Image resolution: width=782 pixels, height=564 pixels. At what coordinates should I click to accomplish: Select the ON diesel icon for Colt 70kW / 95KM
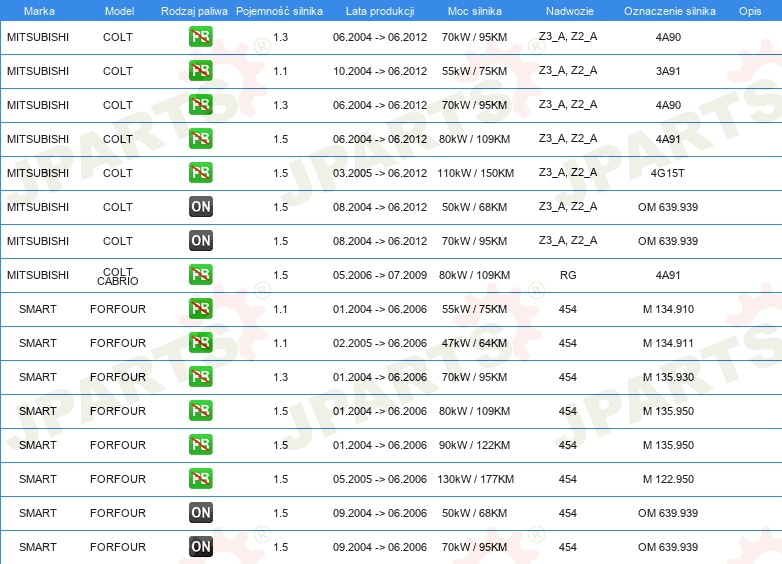pos(200,240)
